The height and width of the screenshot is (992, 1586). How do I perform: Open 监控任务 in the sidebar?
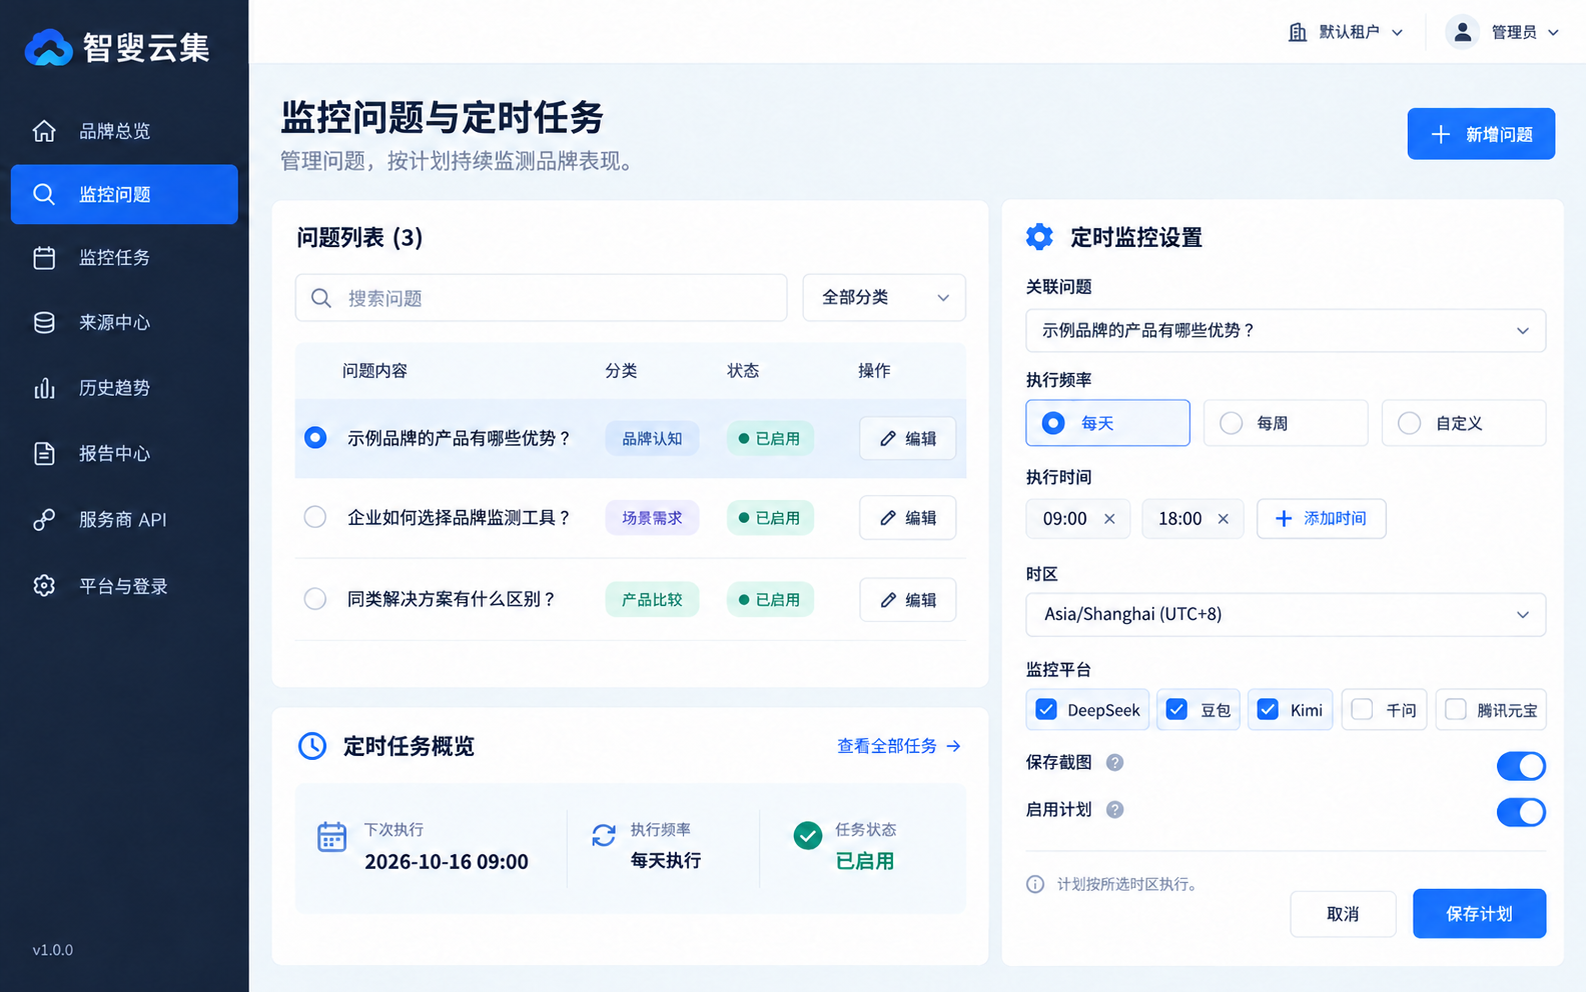(x=124, y=258)
